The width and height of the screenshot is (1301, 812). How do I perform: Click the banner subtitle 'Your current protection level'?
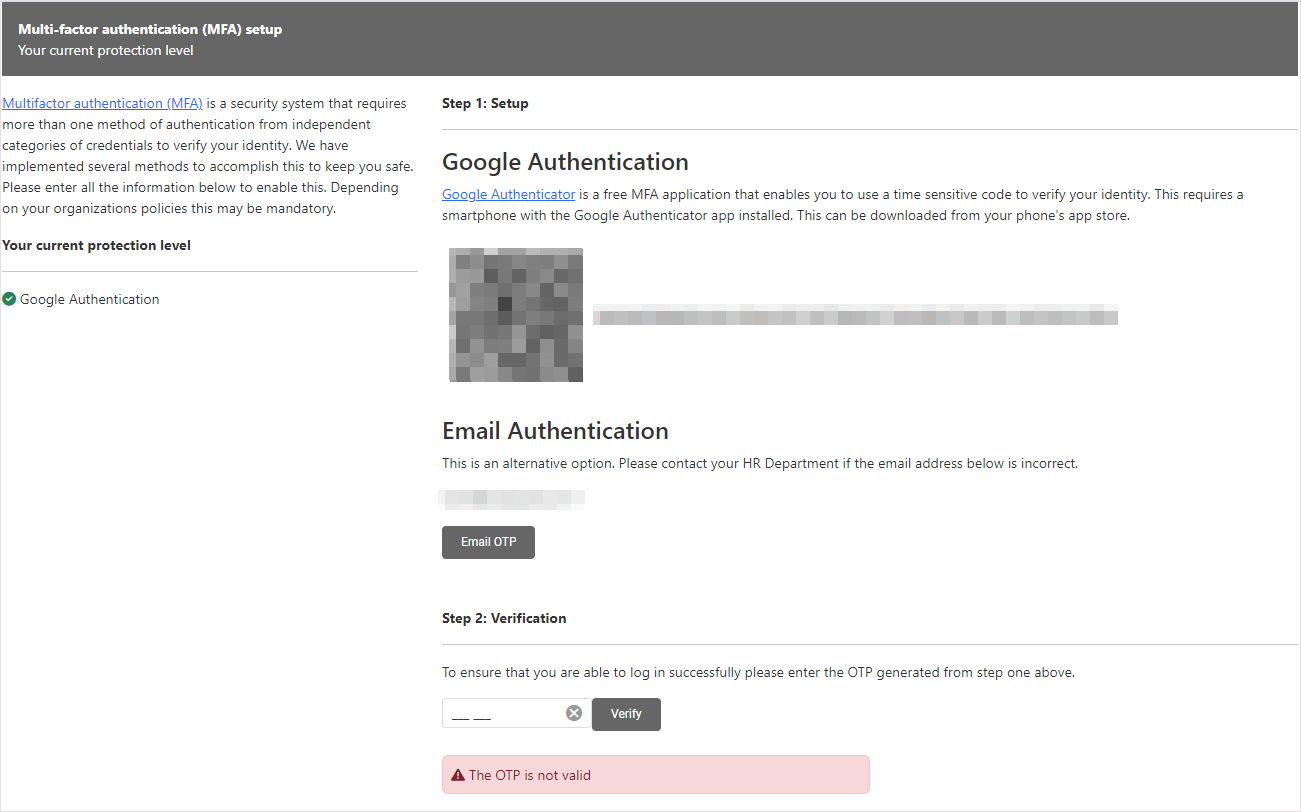pos(106,50)
